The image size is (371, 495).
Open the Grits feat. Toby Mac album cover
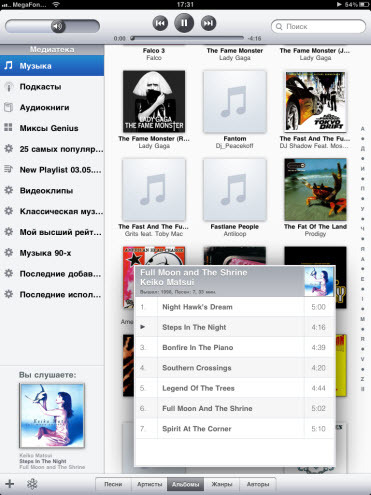[x=154, y=189]
